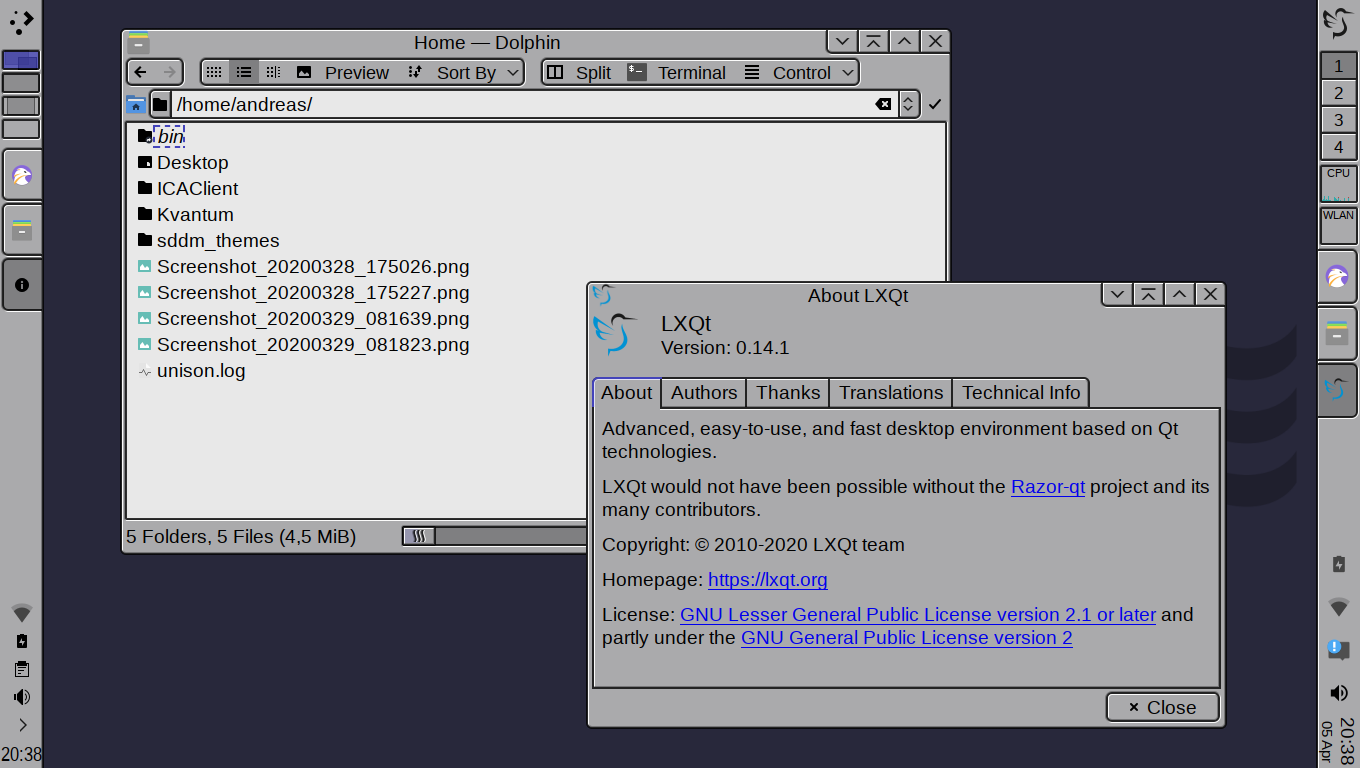Go forward in Dolphin history
The width and height of the screenshot is (1360, 768).
point(169,72)
